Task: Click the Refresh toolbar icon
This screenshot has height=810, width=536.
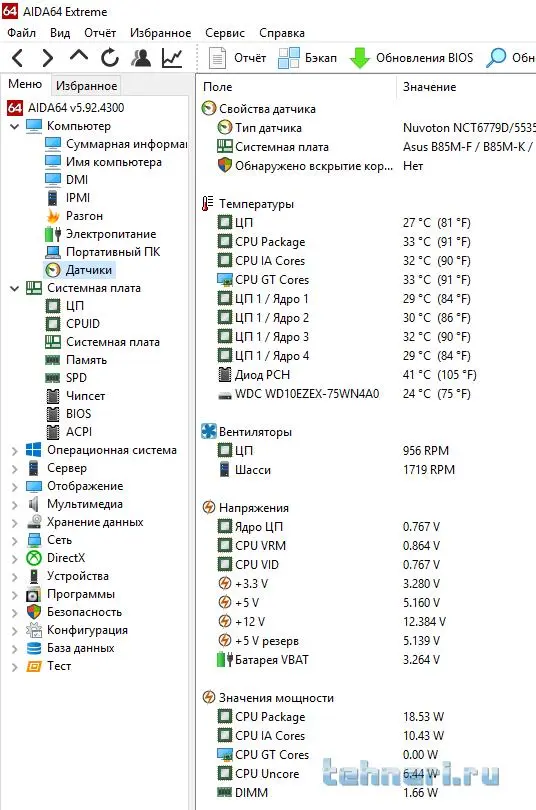Action: (109, 57)
